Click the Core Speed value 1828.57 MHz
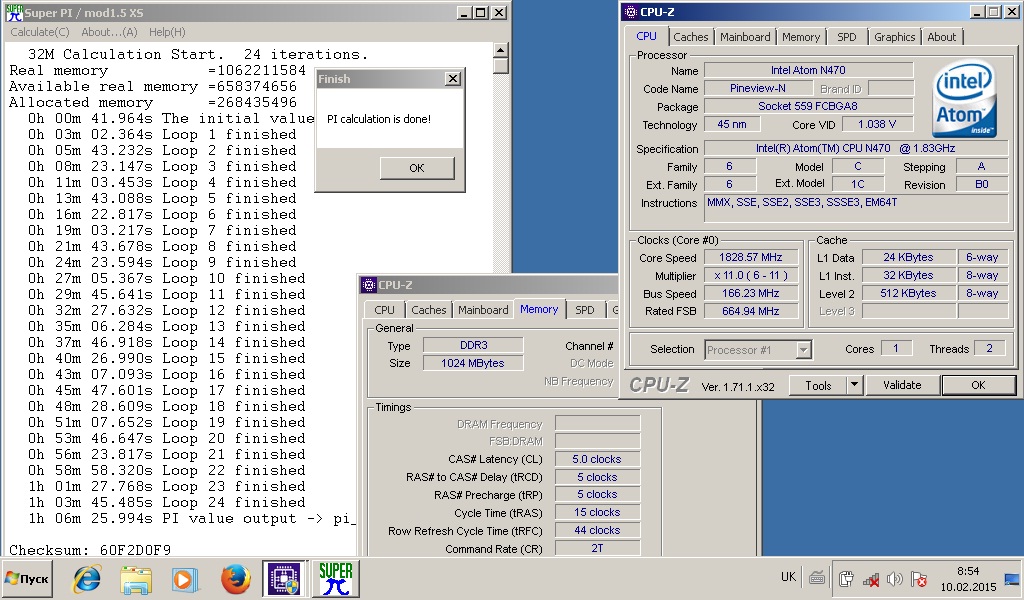 tap(751, 257)
